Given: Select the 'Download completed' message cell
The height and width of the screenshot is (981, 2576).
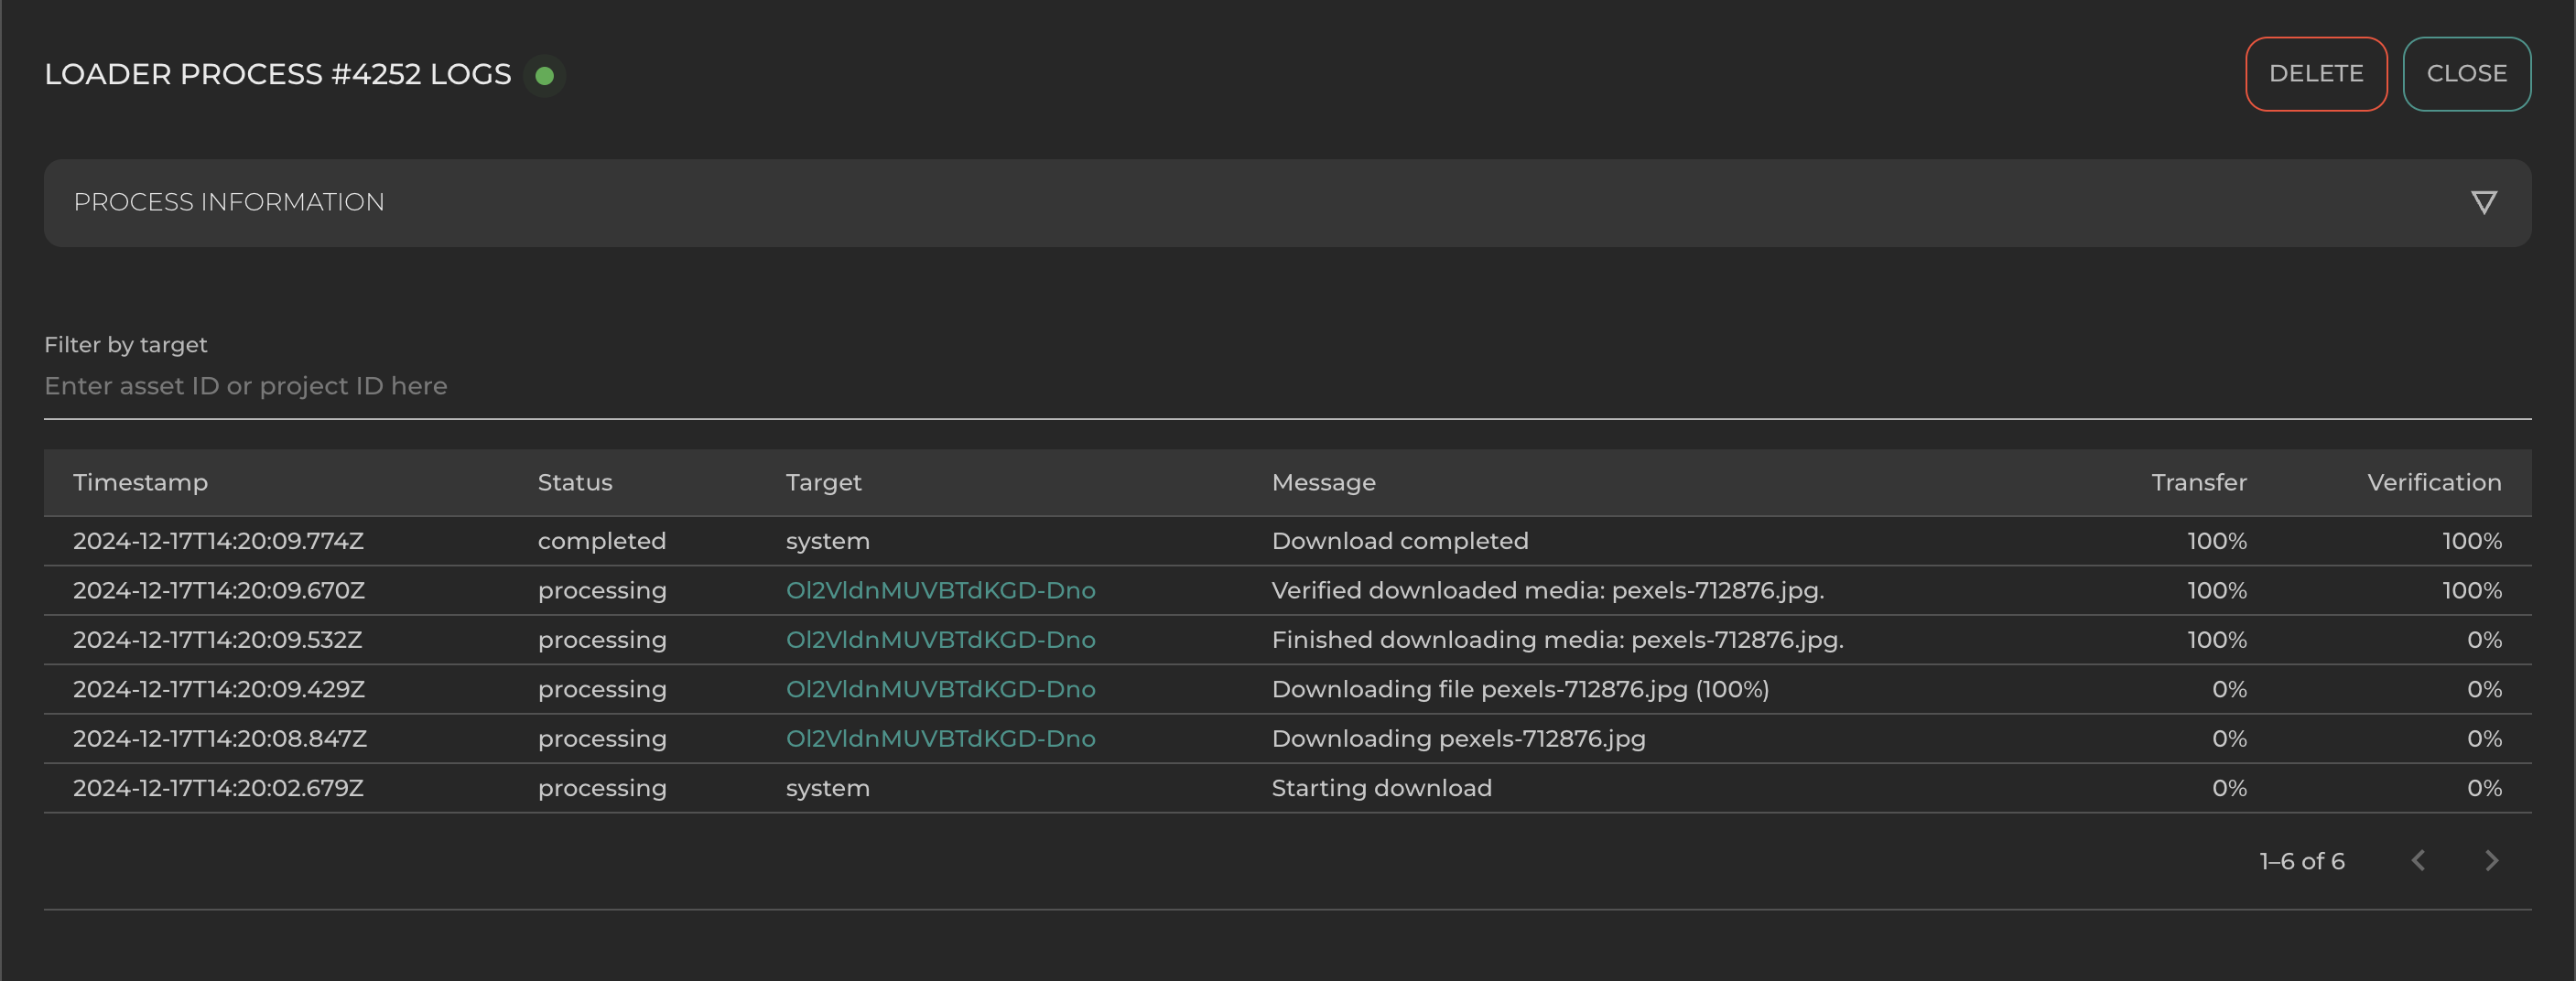Looking at the screenshot, I should [x=1399, y=541].
